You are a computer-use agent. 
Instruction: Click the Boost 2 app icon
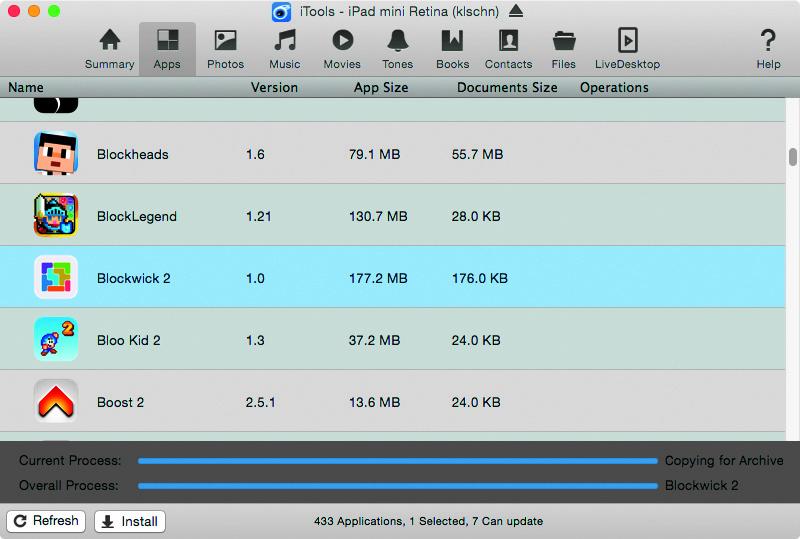[x=56, y=401]
